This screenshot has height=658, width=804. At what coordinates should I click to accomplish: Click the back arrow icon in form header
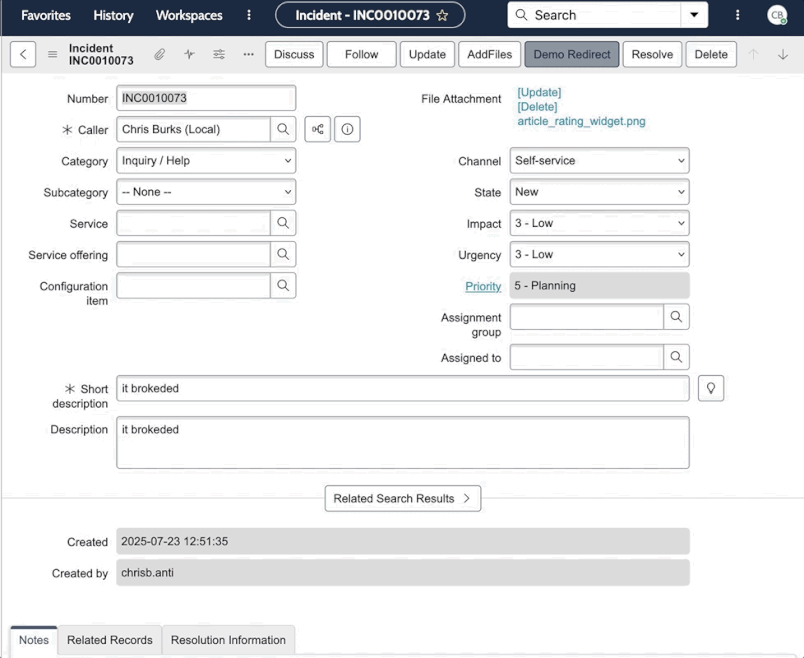point(22,55)
